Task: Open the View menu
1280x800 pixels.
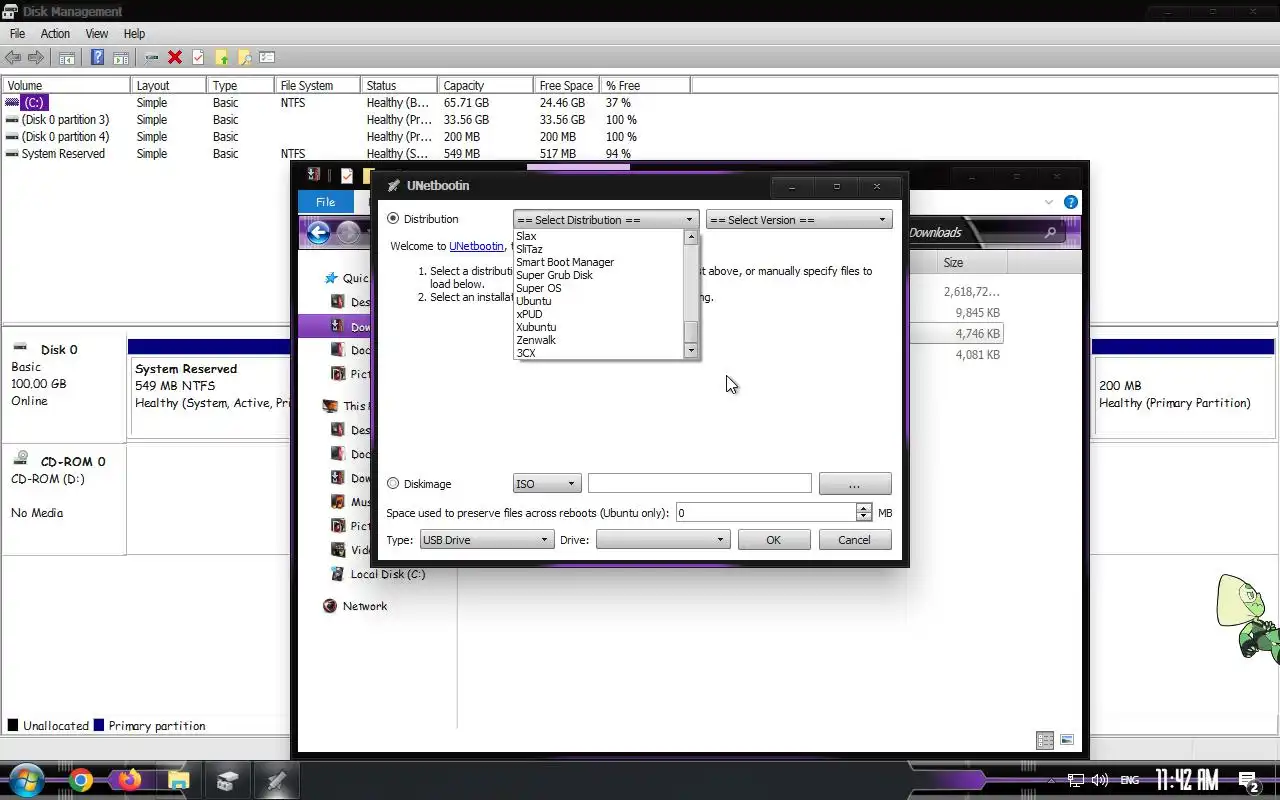Action: coord(97,34)
